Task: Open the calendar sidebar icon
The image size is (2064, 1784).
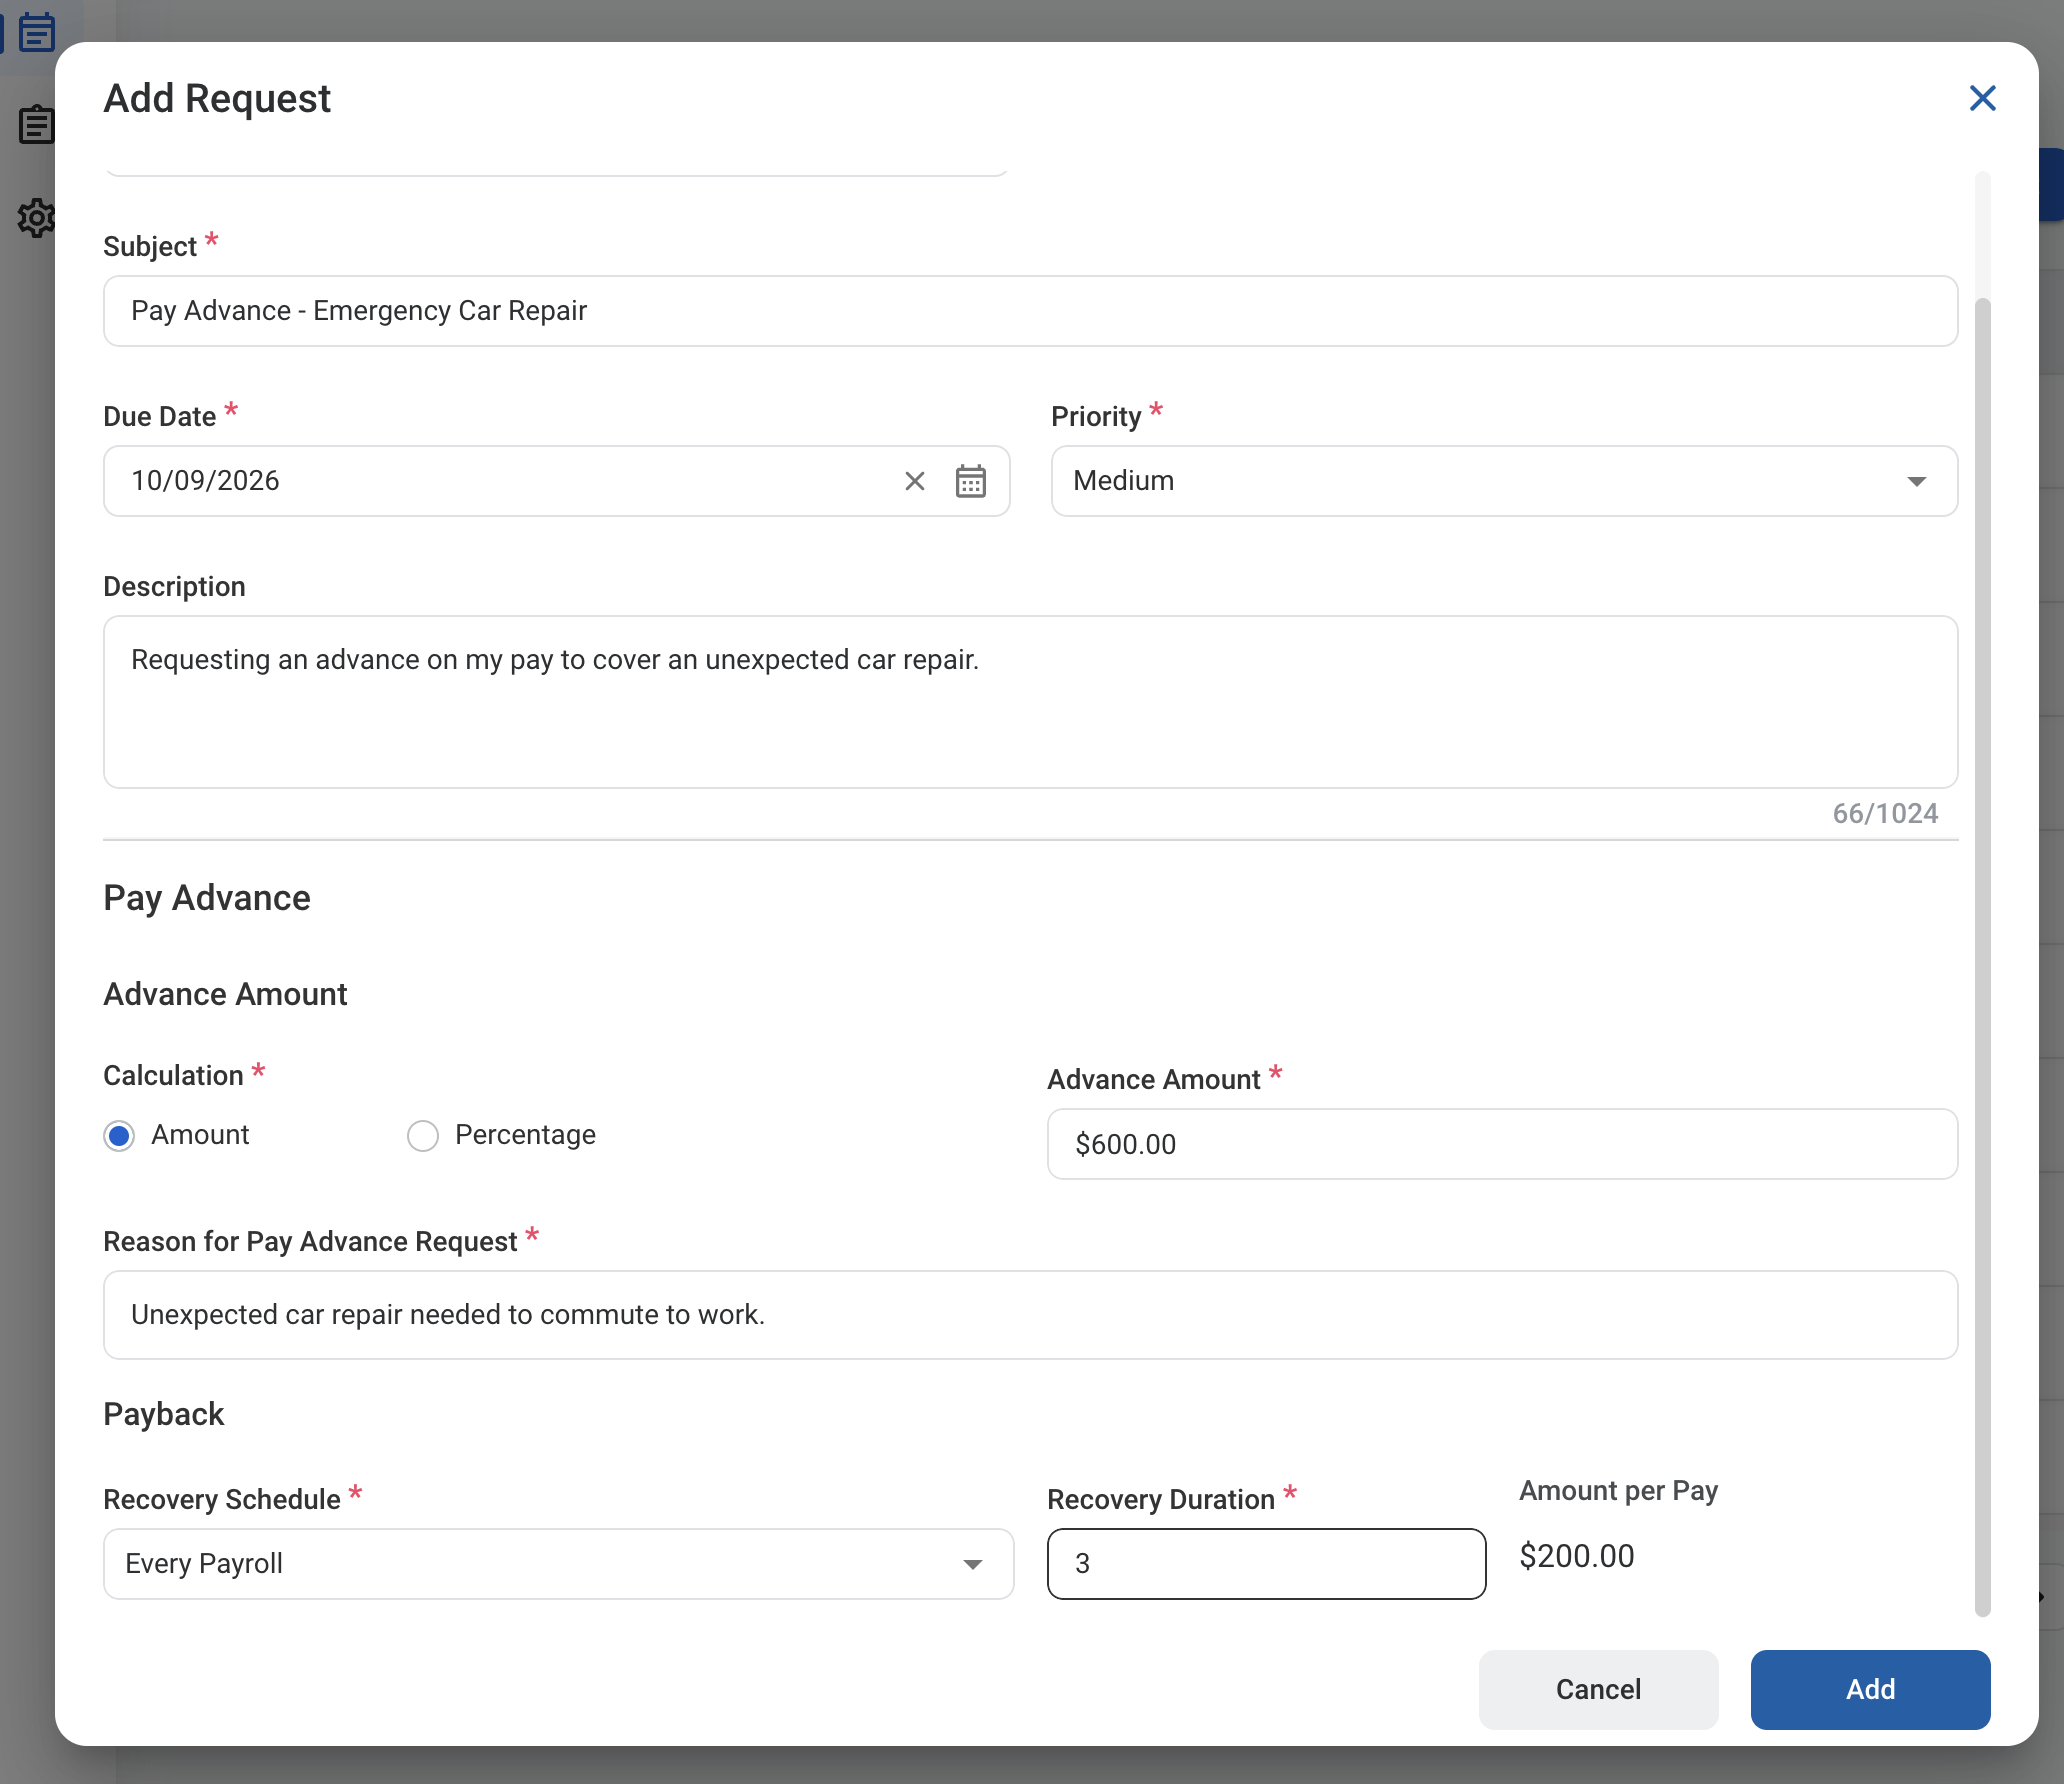Action: point(37,32)
